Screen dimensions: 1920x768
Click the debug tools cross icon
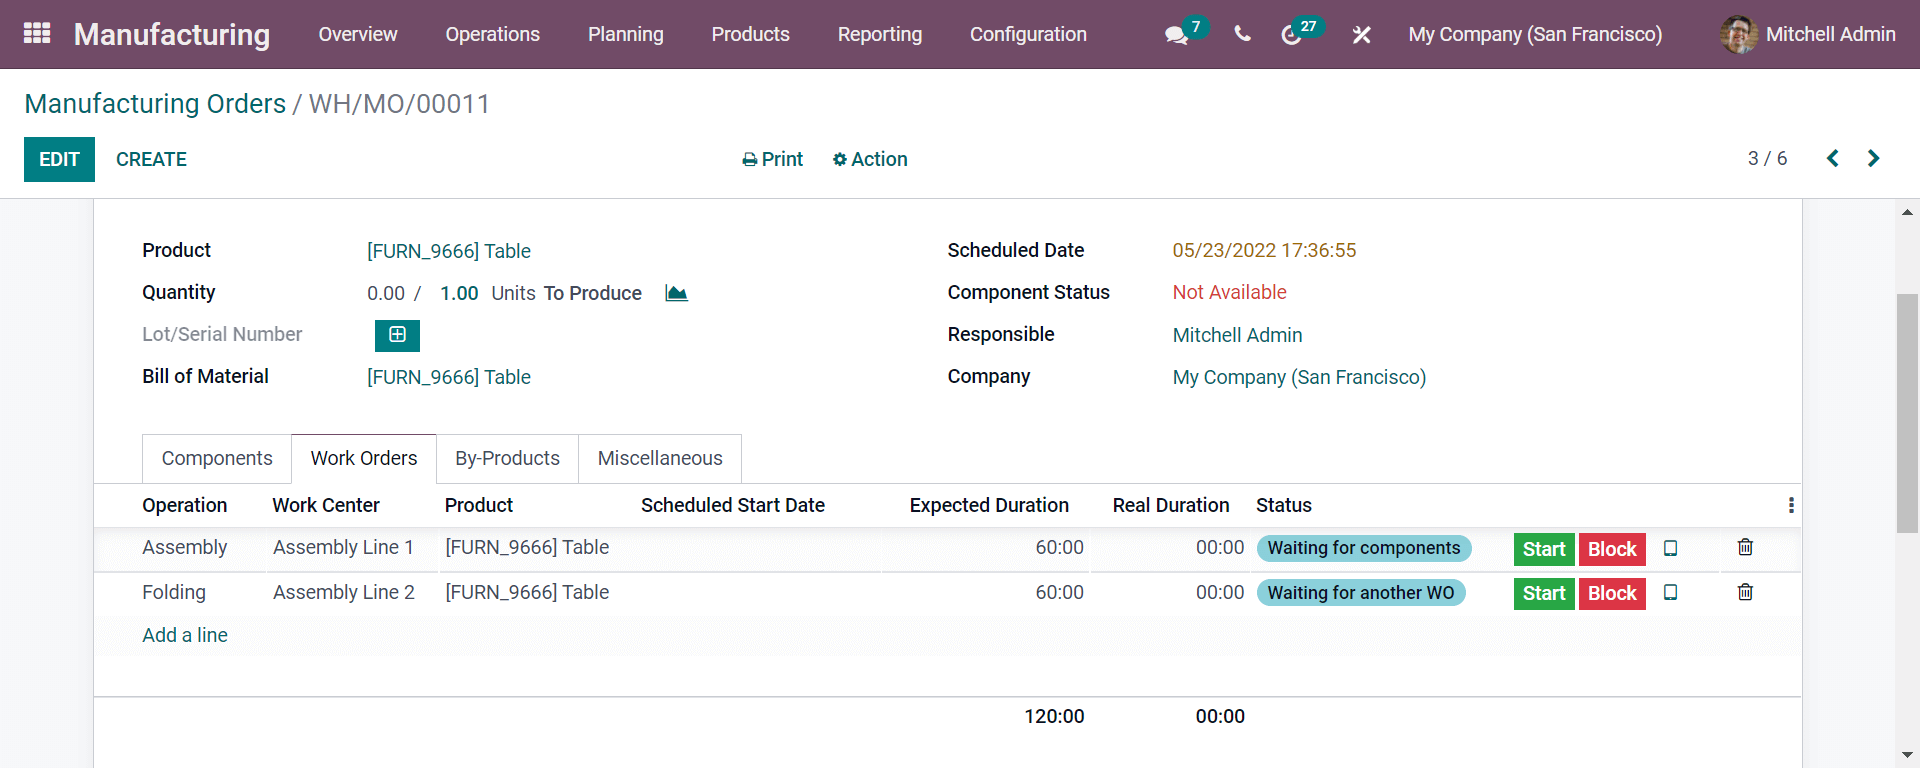pyautogui.click(x=1361, y=35)
